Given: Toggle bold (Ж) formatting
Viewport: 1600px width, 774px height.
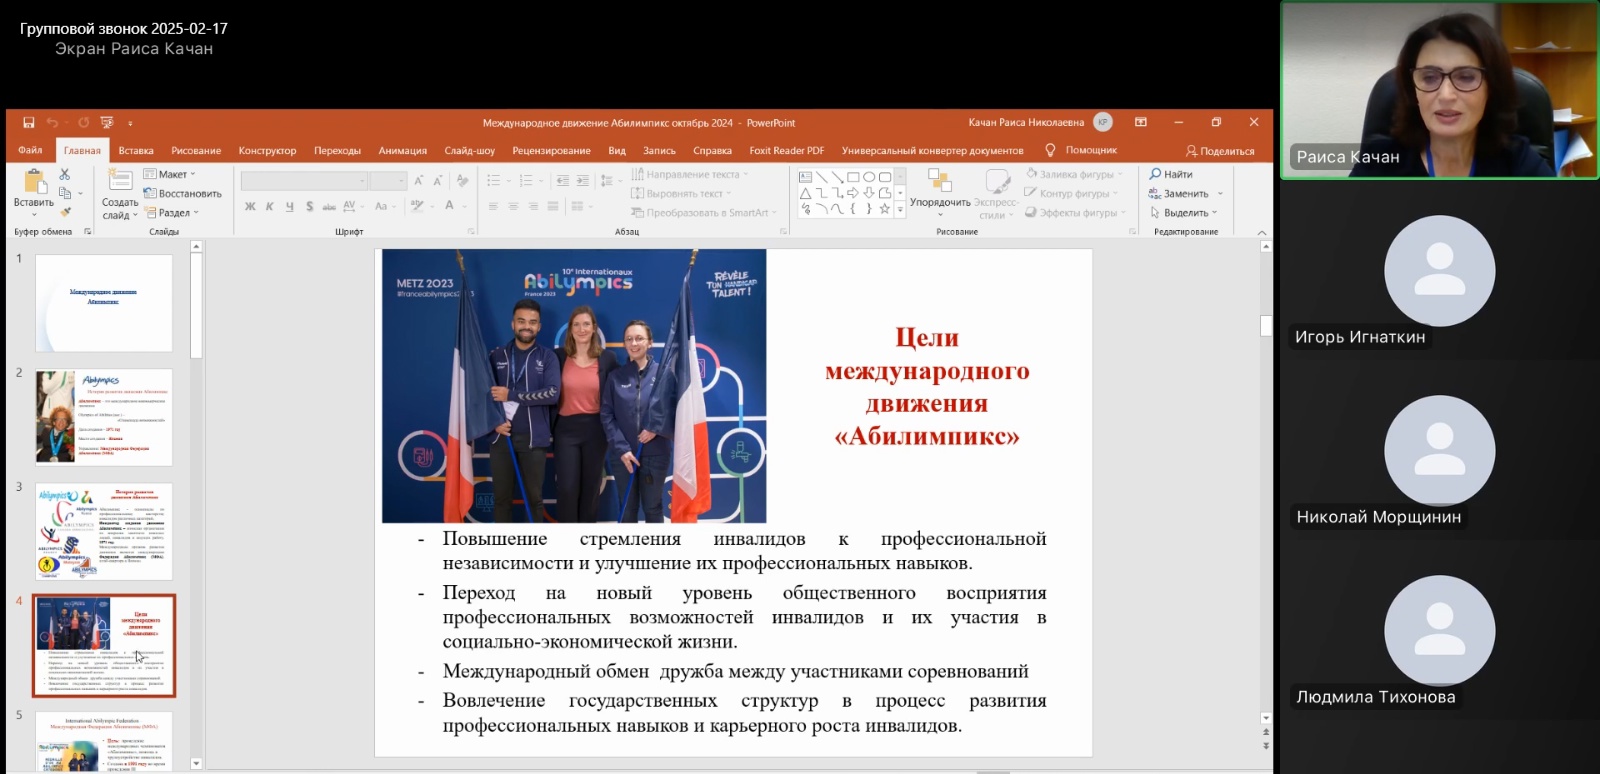Looking at the screenshot, I should point(250,206).
